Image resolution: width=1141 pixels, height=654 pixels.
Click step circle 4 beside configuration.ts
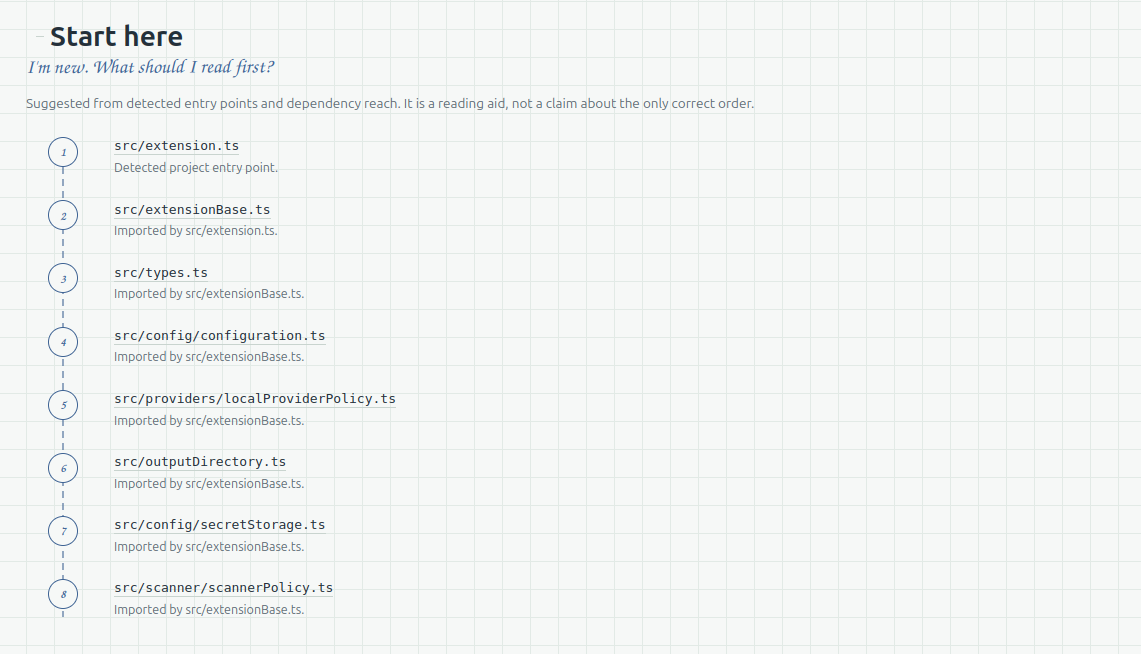[x=63, y=342]
